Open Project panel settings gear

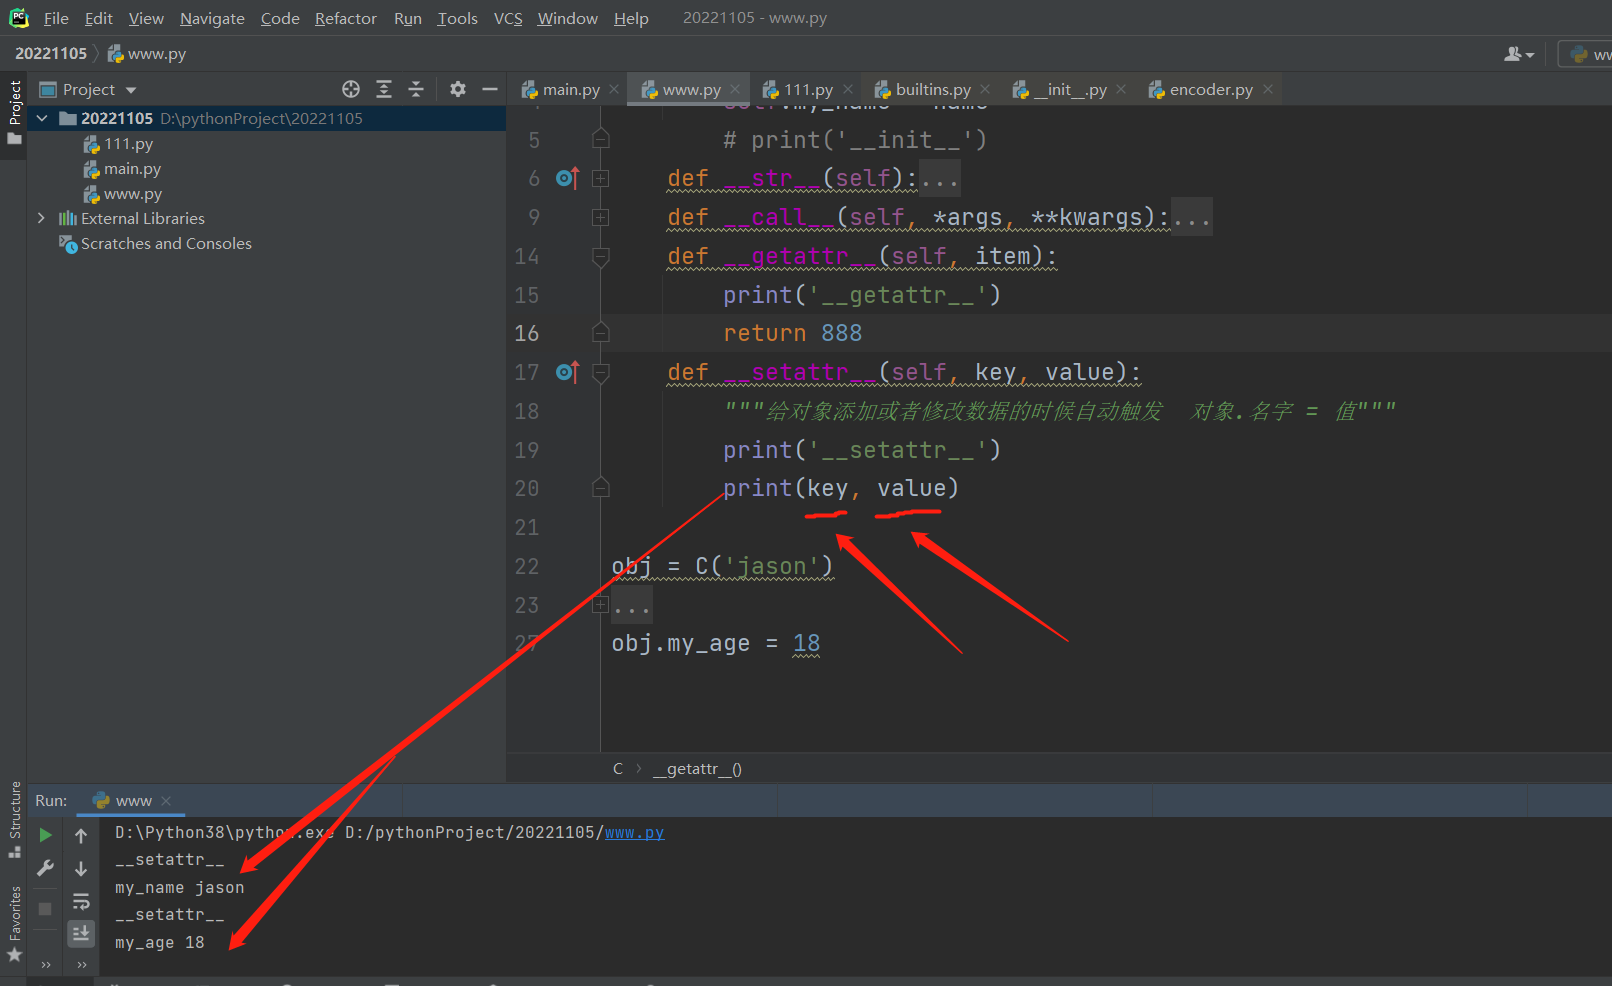pos(458,89)
